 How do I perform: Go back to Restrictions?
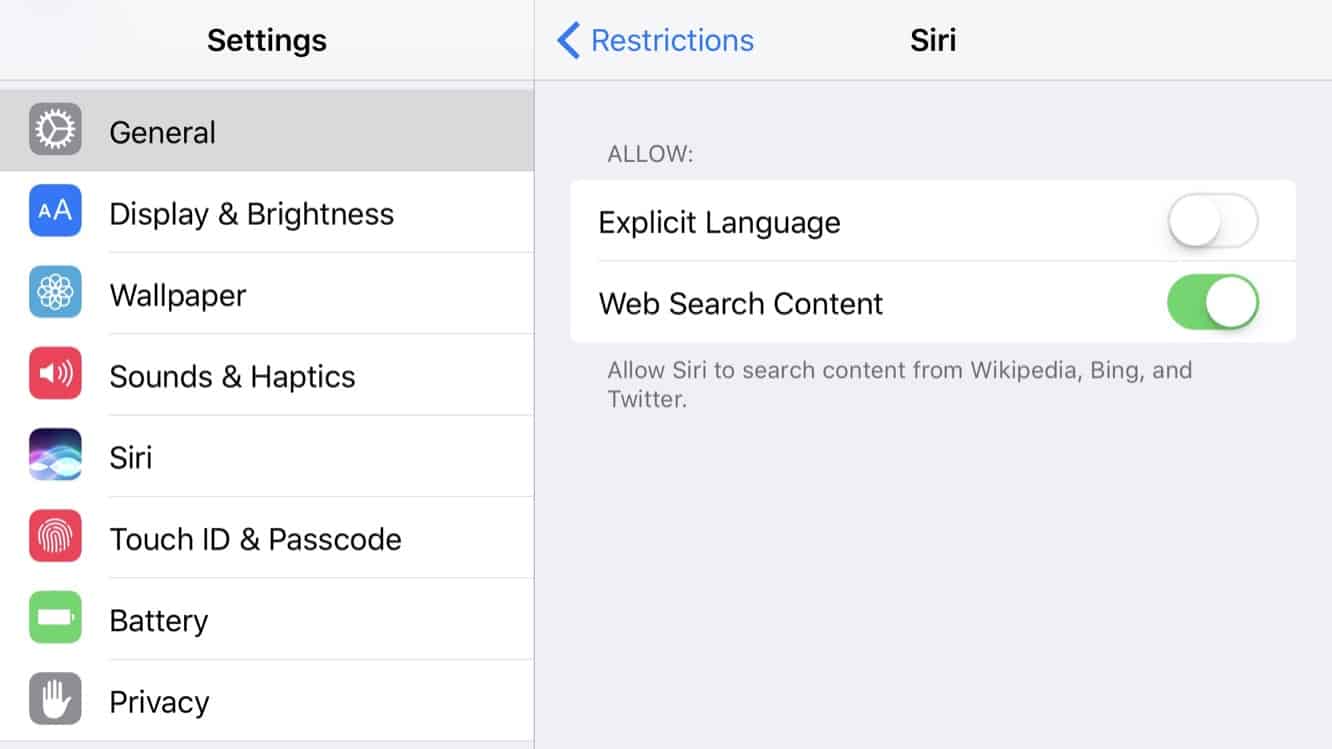tap(672, 41)
